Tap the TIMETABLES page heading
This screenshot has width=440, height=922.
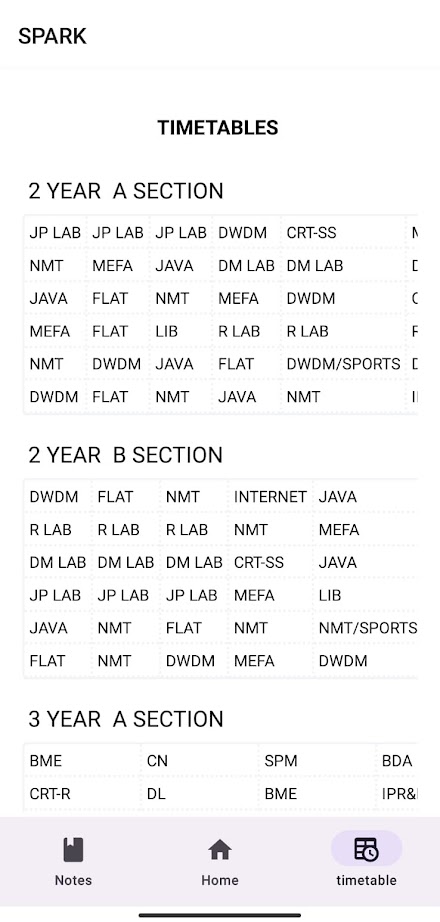point(218,128)
